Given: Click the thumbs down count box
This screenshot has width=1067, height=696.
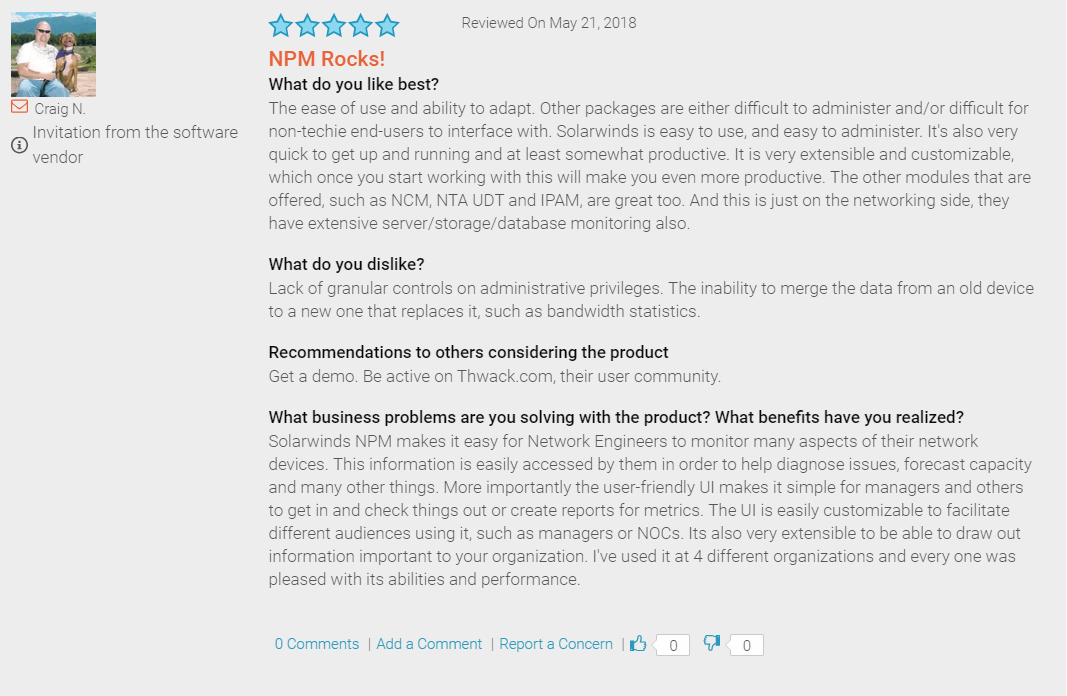Looking at the screenshot, I should 746,645.
